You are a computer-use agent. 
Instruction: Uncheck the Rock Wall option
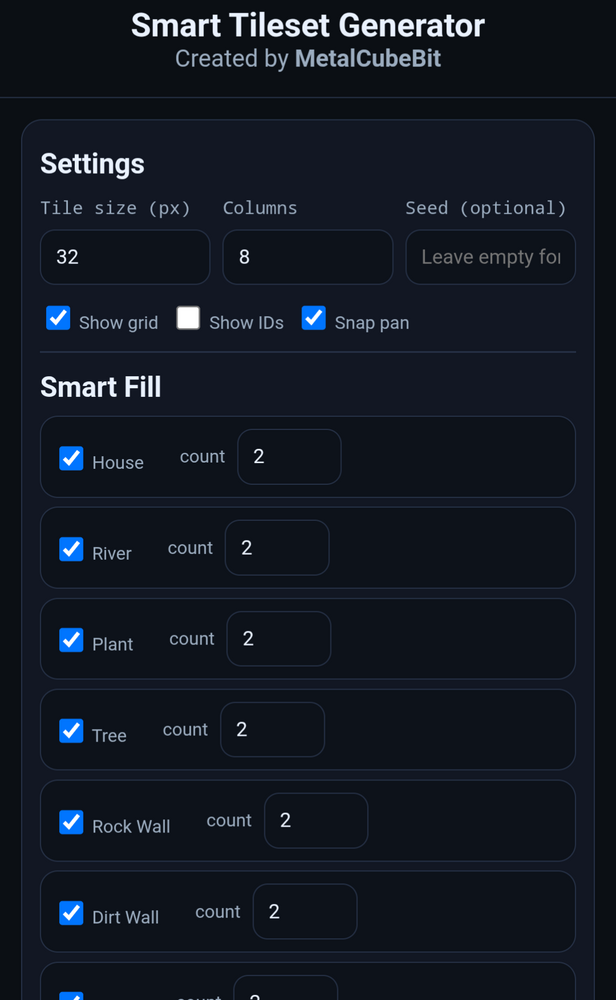pos(70,822)
